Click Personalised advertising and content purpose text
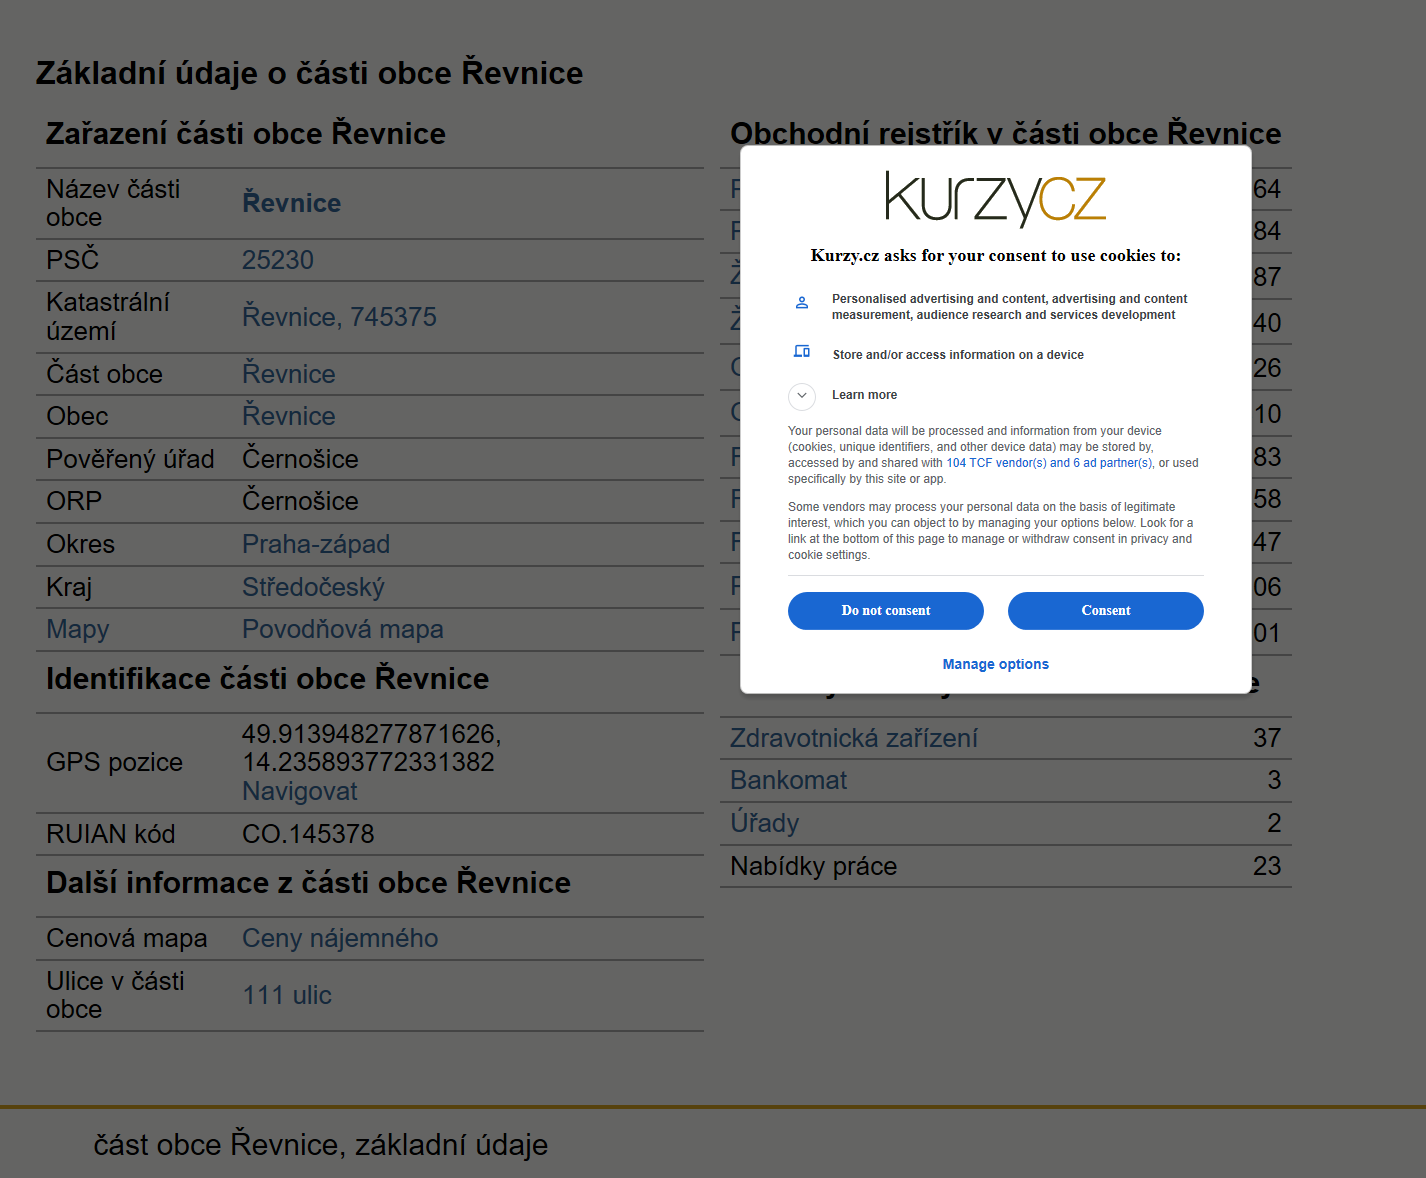Image resolution: width=1426 pixels, height=1178 pixels. pyautogui.click(x=1009, y=307)
